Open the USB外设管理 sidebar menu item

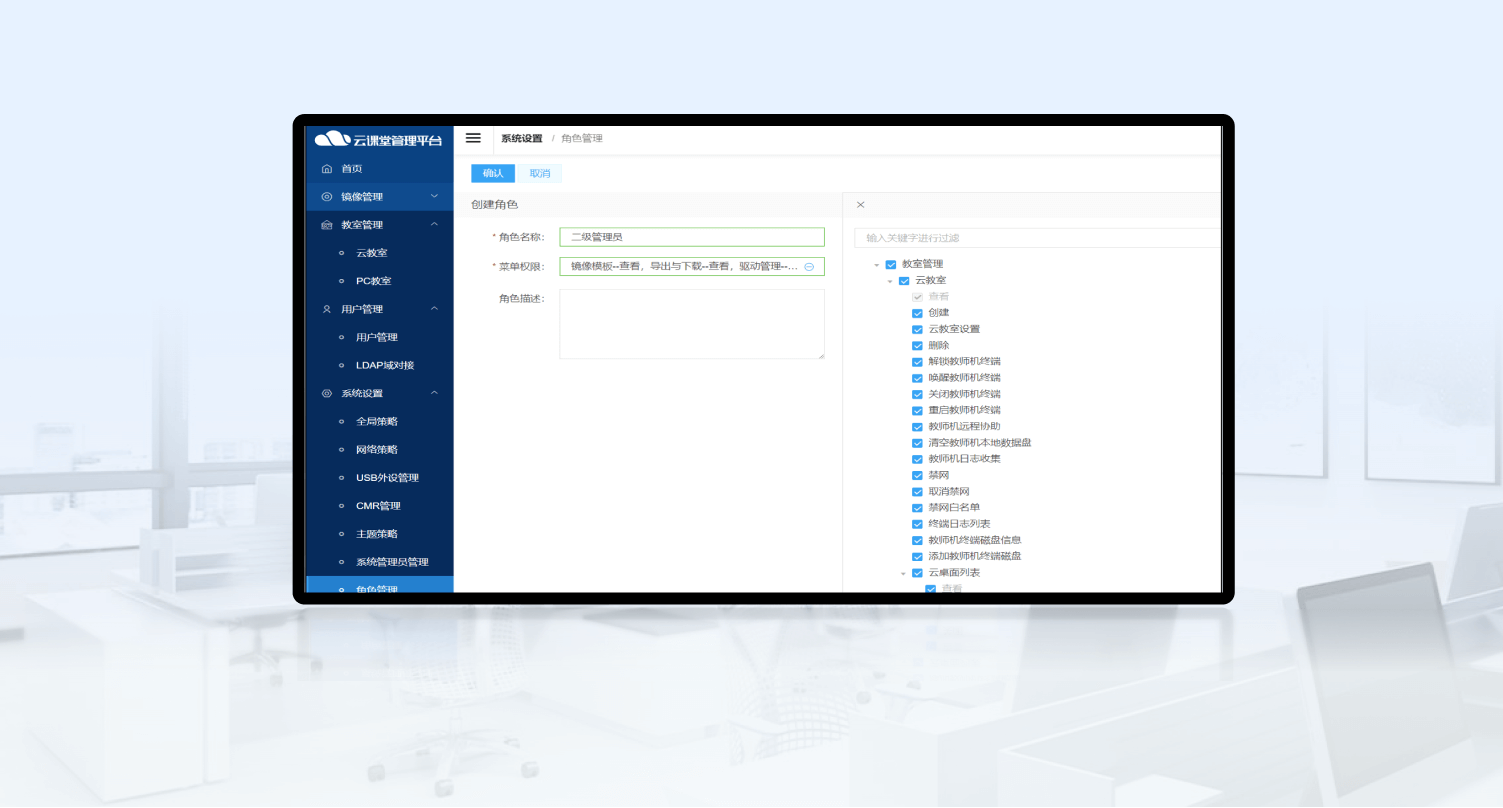(x=387, y=478)
